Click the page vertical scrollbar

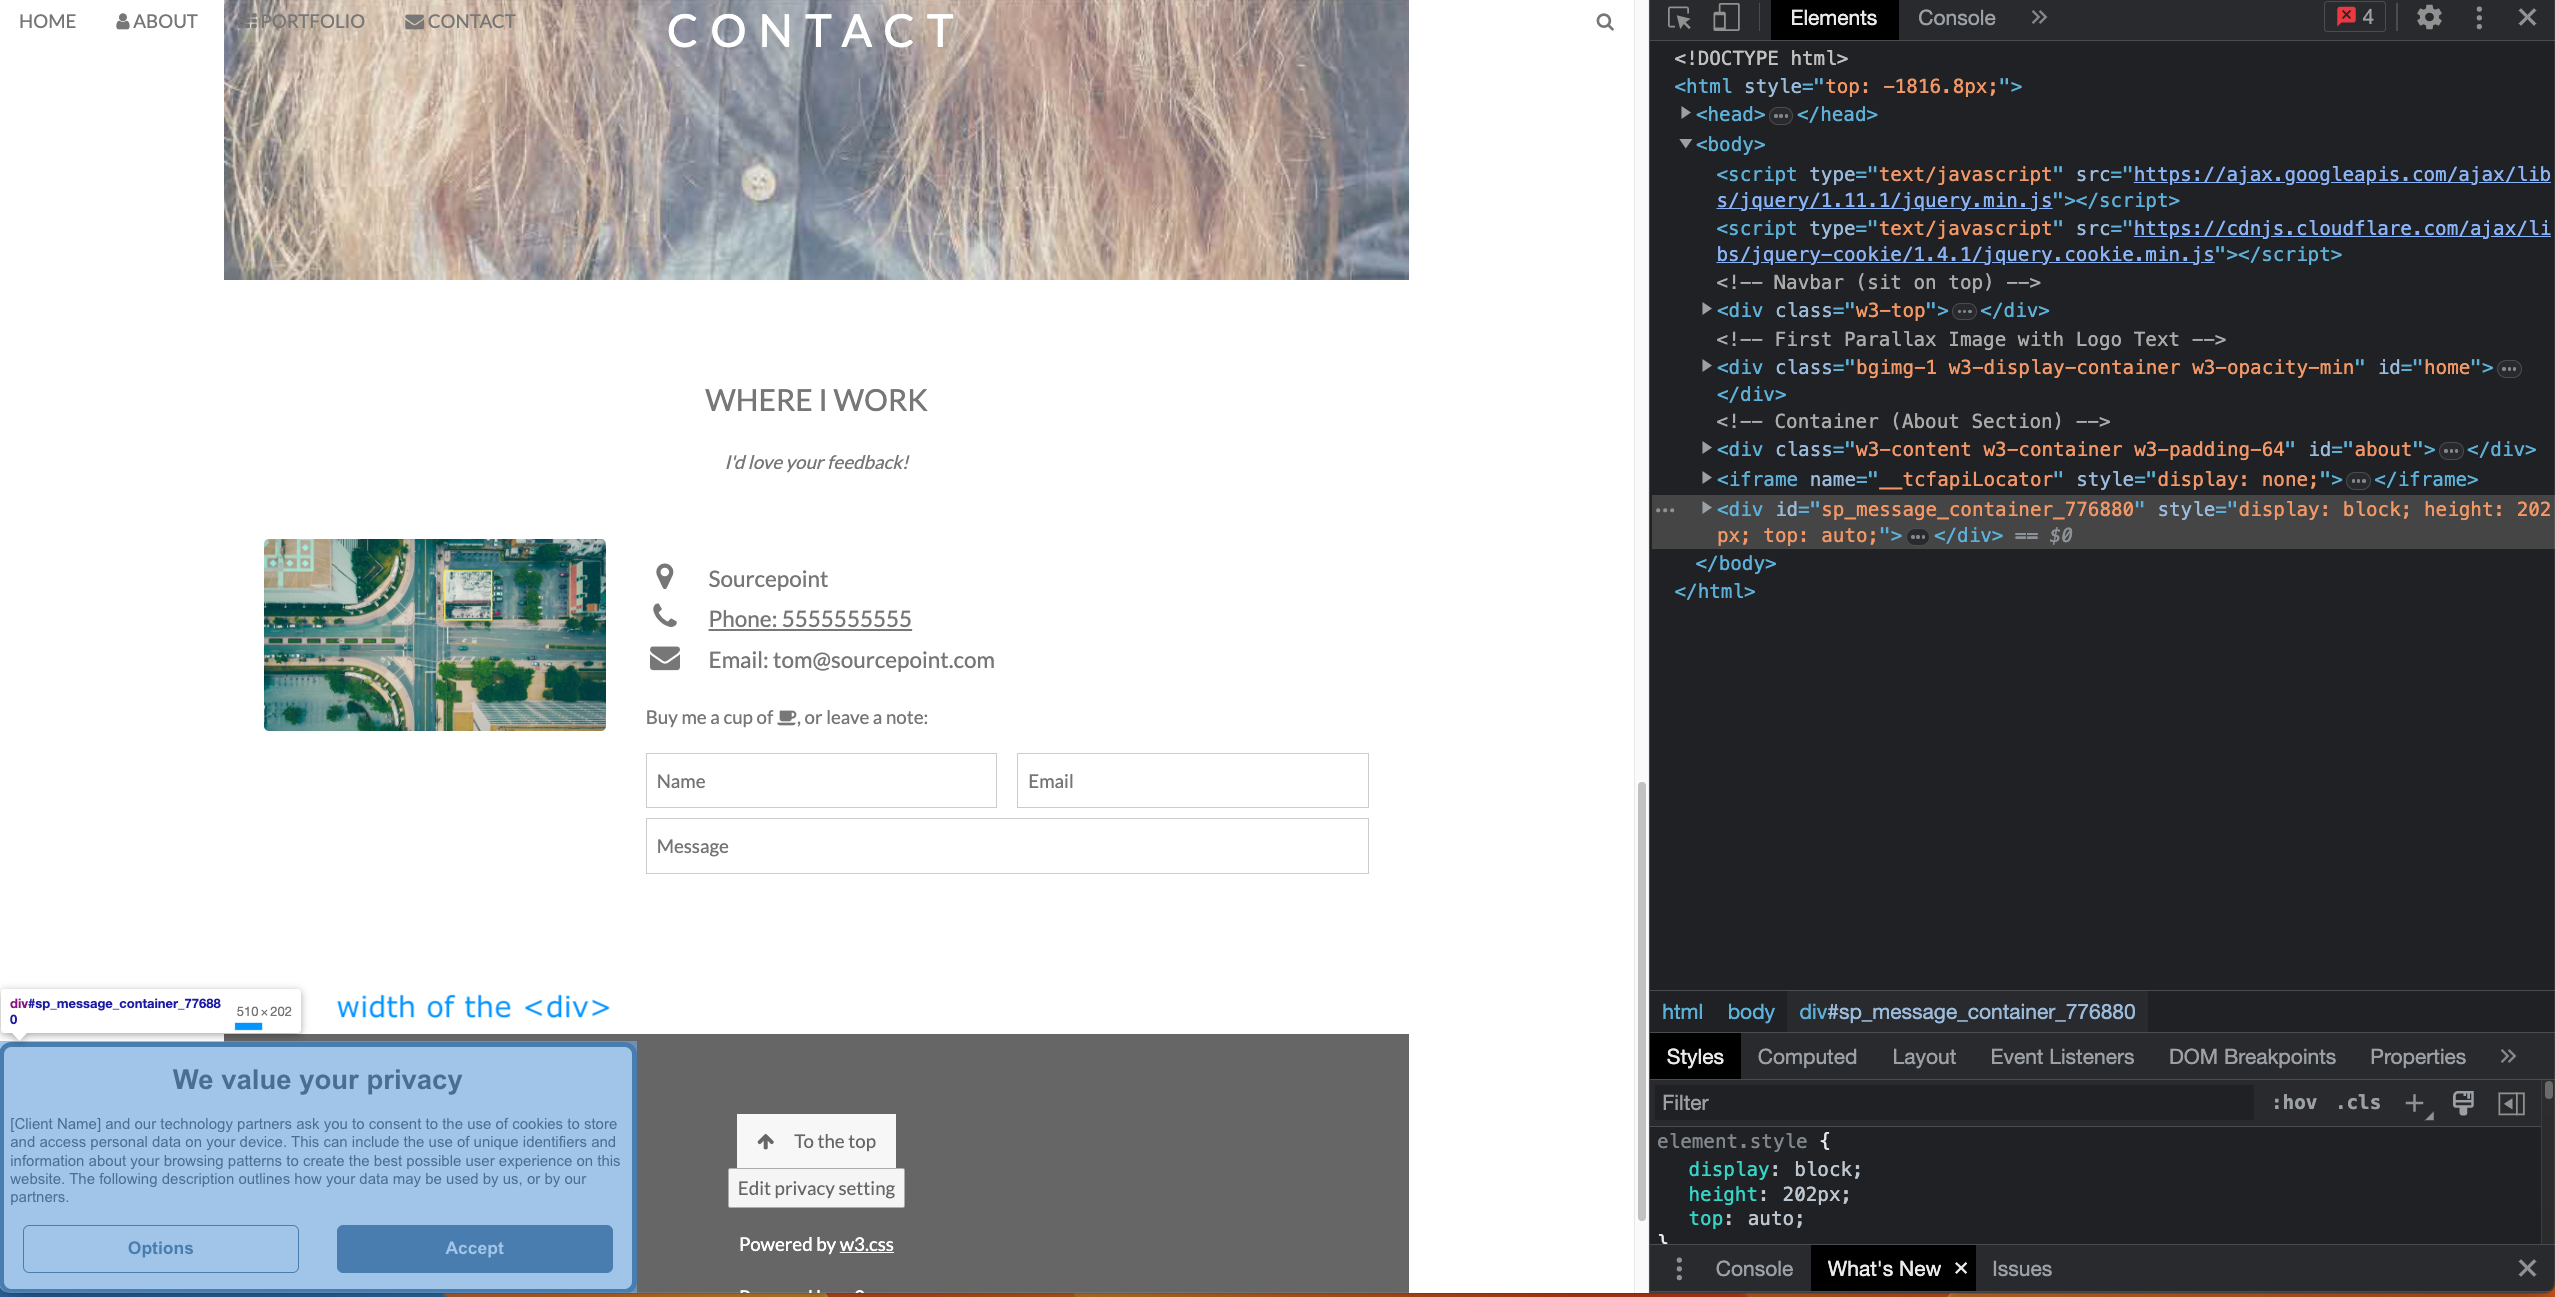pos(1641,1000)
